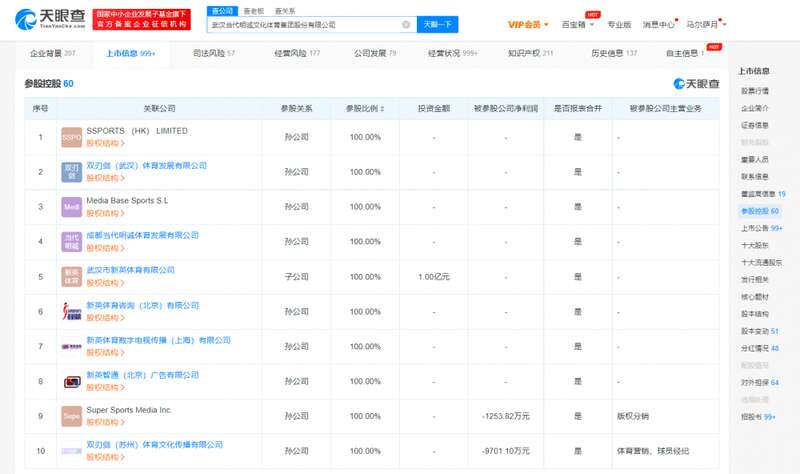Expand 股权结构 under 双刃剑(苏州)体育文化传播
The image size is (800, 474).
pyautogui.click(x=105, y=457)
